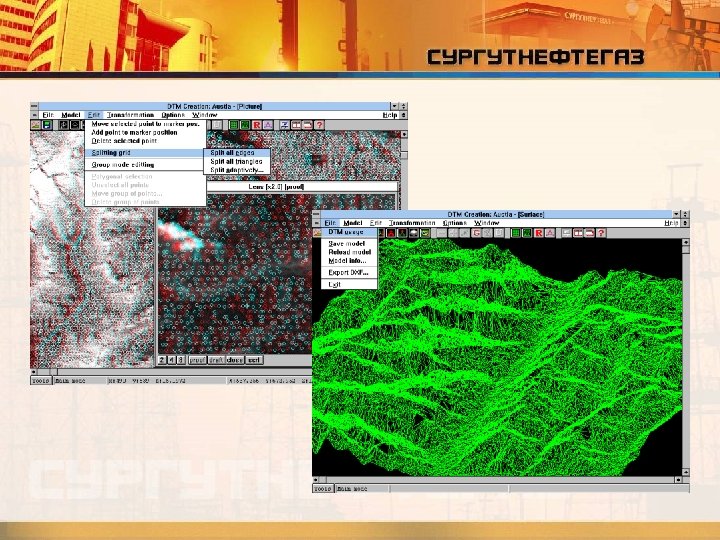
Task: Open the system control menu of Picture window
Action: (34, 106)
